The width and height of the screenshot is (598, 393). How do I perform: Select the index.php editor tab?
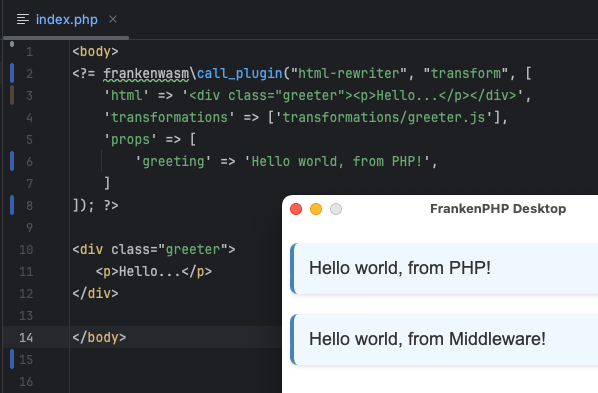66,19
